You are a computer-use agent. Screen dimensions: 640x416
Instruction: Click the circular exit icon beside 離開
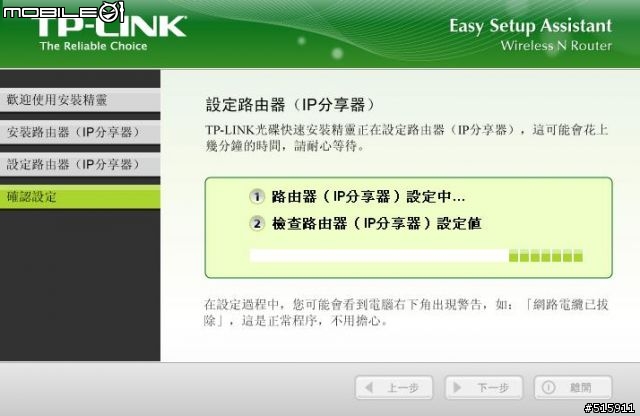pos(548,387)
